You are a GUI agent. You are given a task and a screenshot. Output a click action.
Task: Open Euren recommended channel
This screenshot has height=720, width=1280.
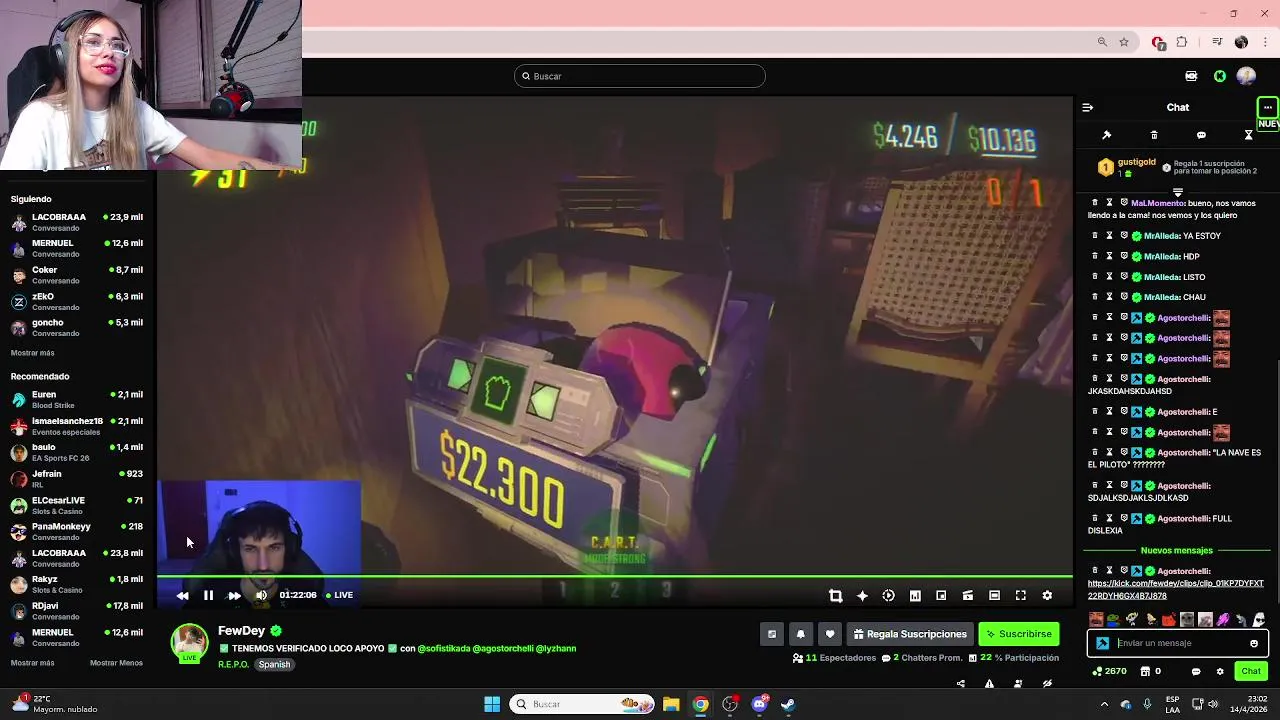click(x=77, y=400)
